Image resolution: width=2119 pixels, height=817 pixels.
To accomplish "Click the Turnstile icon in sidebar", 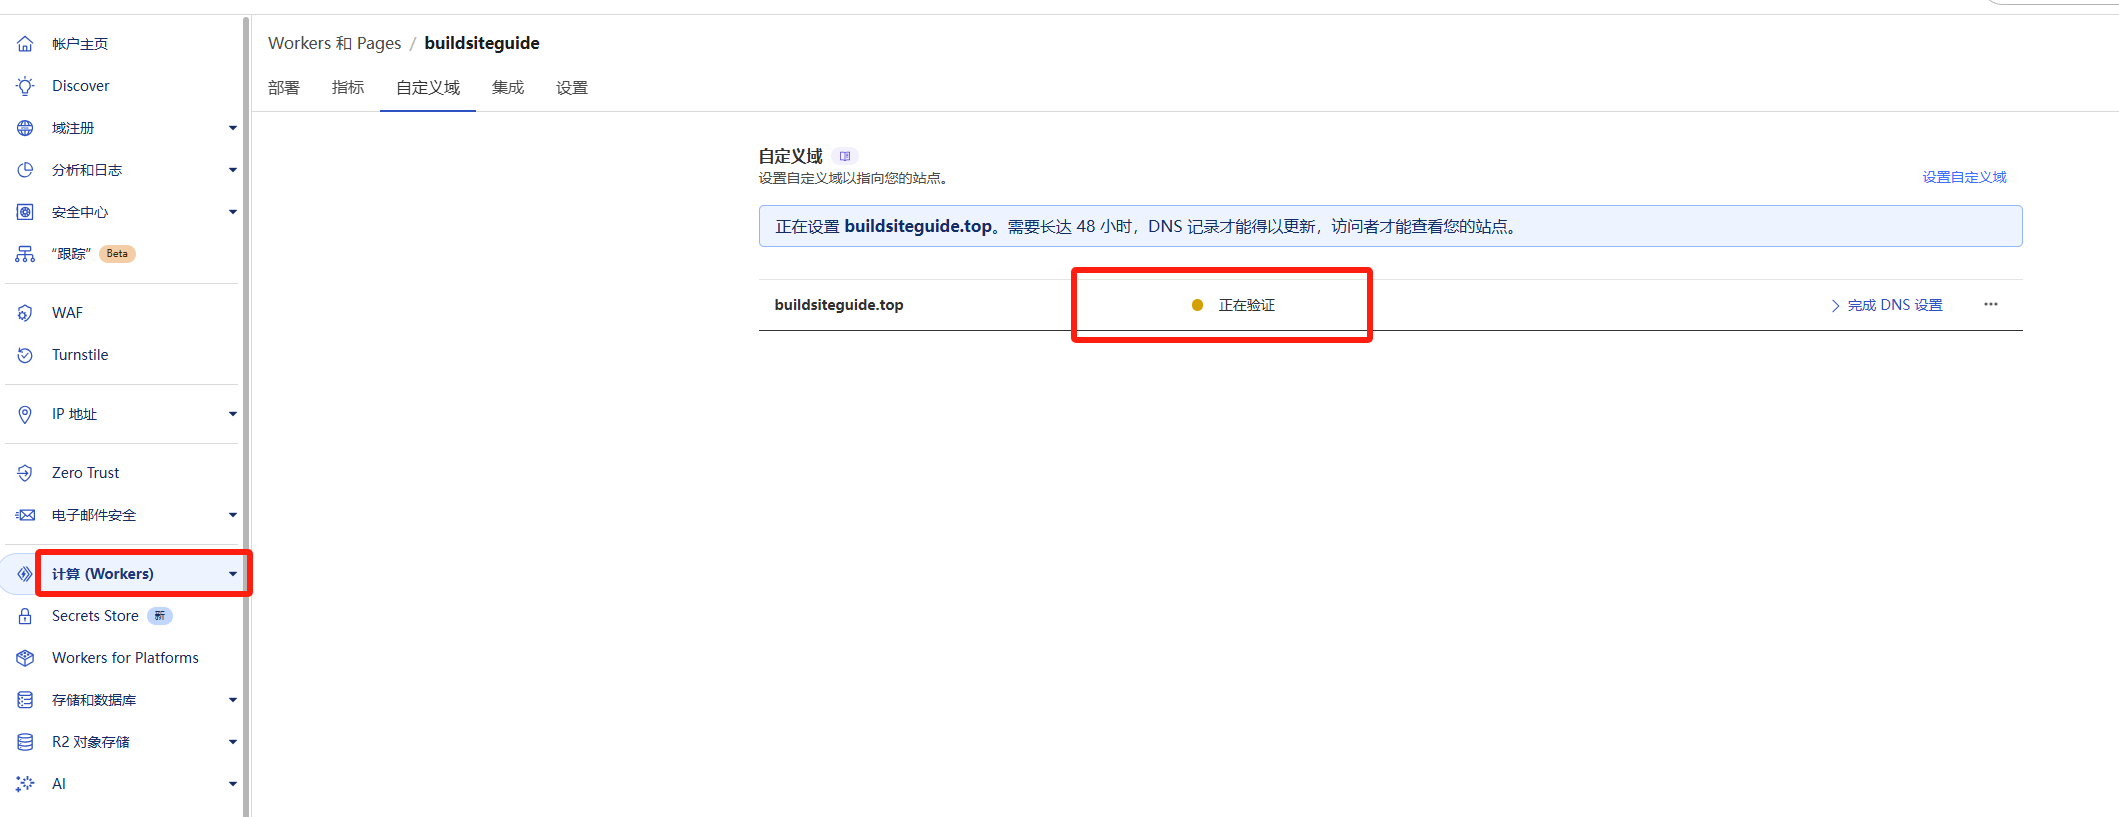I will 25,355.
